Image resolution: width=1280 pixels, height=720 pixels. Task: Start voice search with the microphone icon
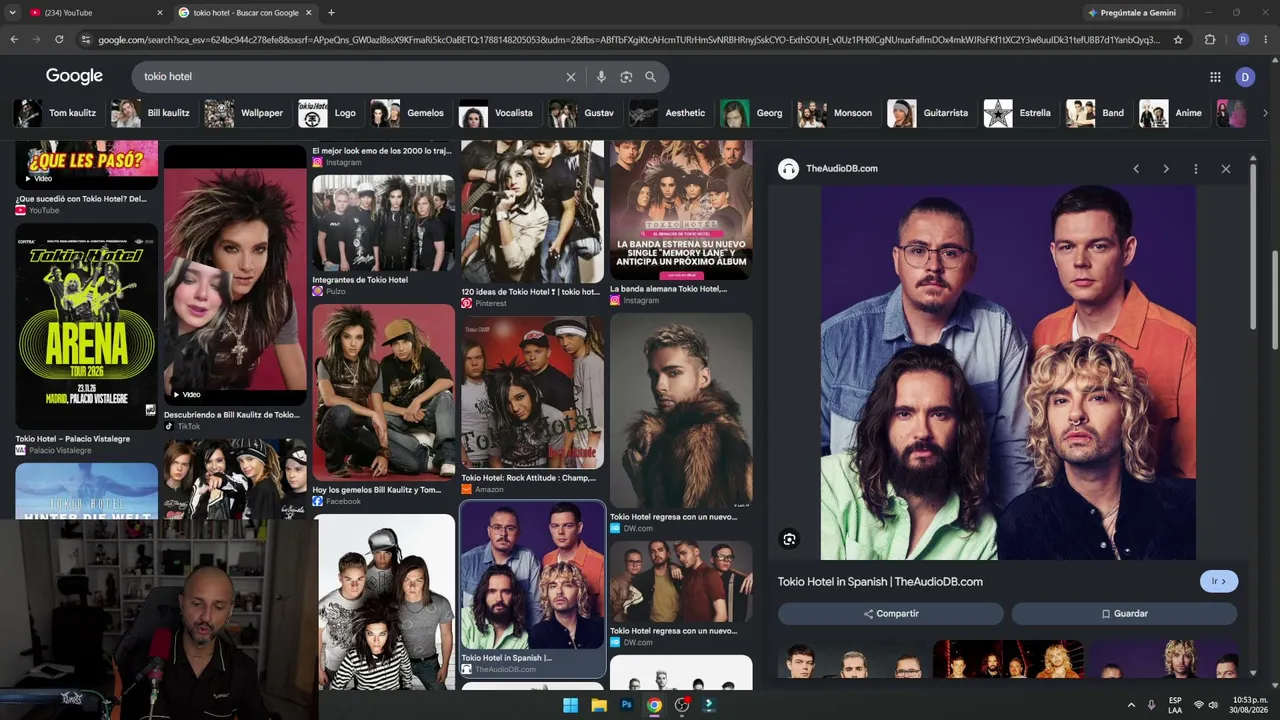click(x=601, y=77)
